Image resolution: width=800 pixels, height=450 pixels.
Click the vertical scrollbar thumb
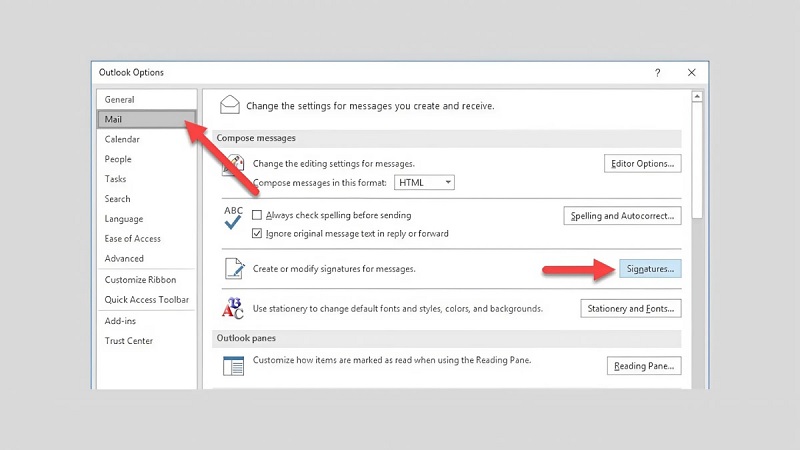pyautogui.click(x=697, y=160)
